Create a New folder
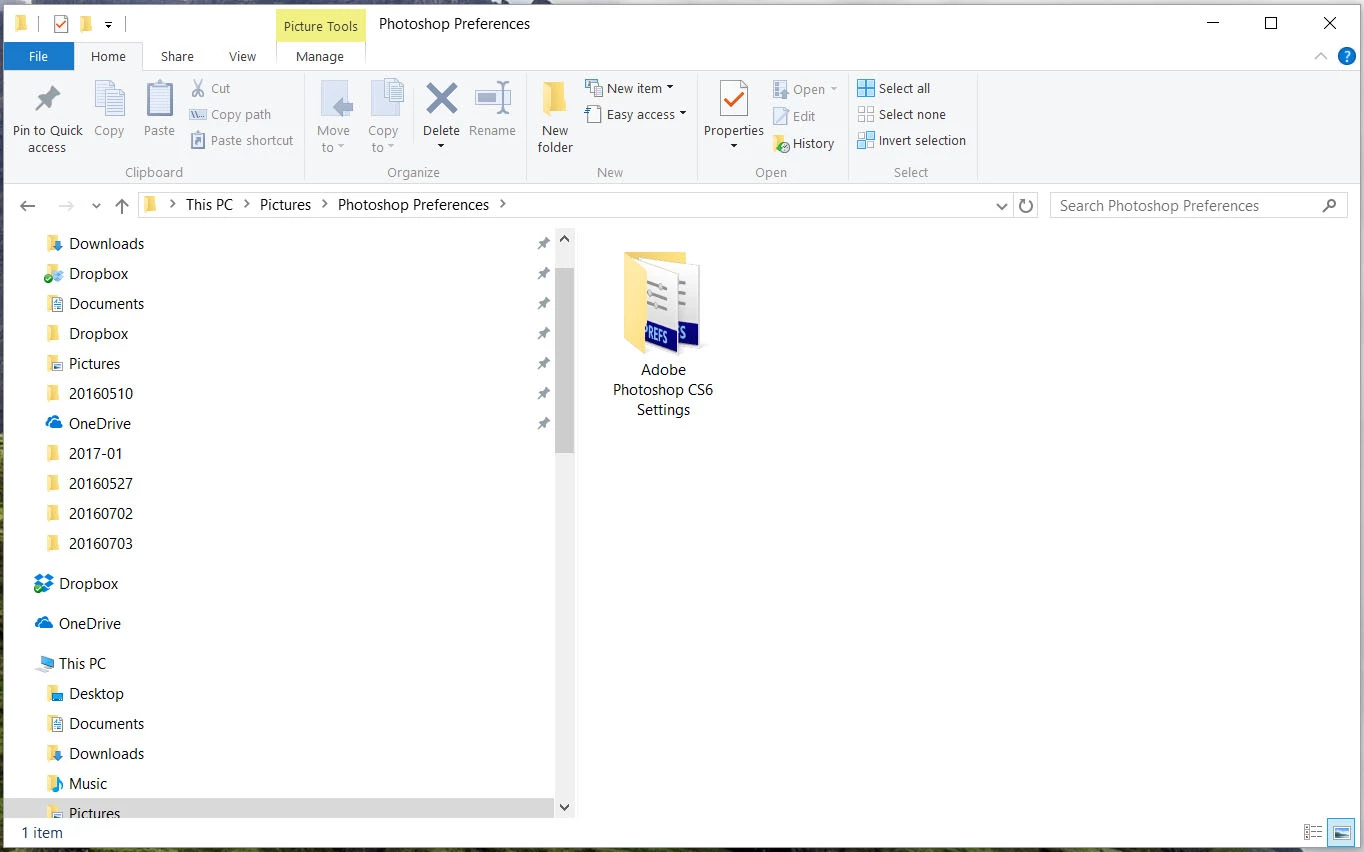This screenshot has height=852, width=1364. [x=555, y=117]
